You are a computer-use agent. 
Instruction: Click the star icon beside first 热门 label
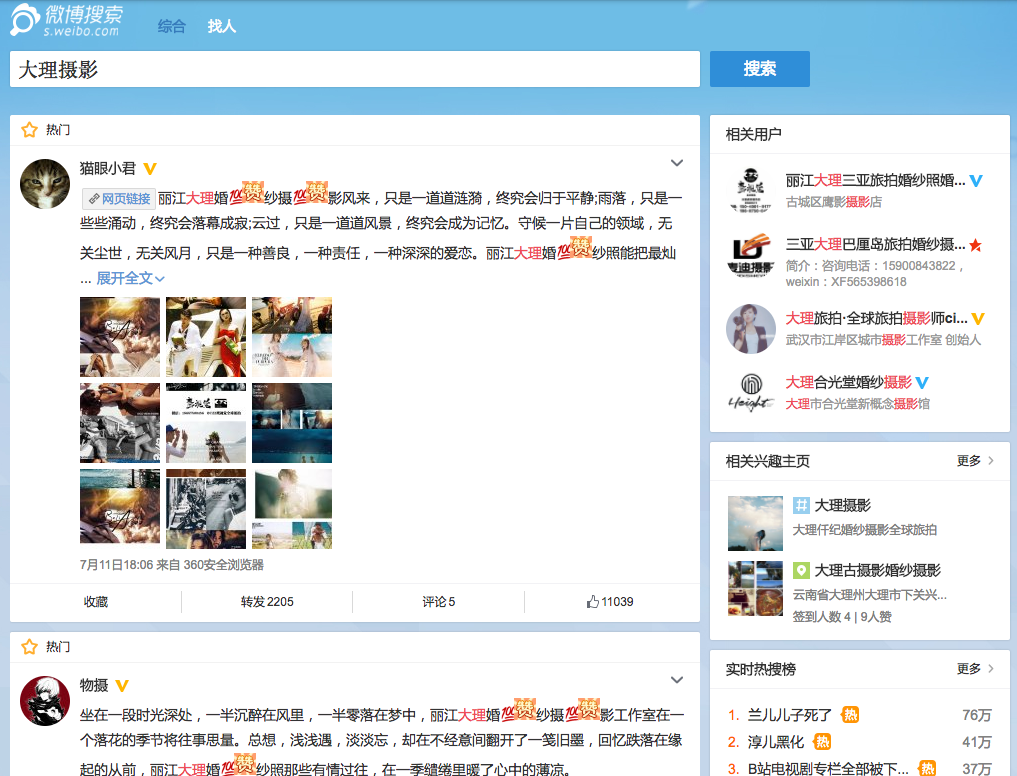click(29, 130)
